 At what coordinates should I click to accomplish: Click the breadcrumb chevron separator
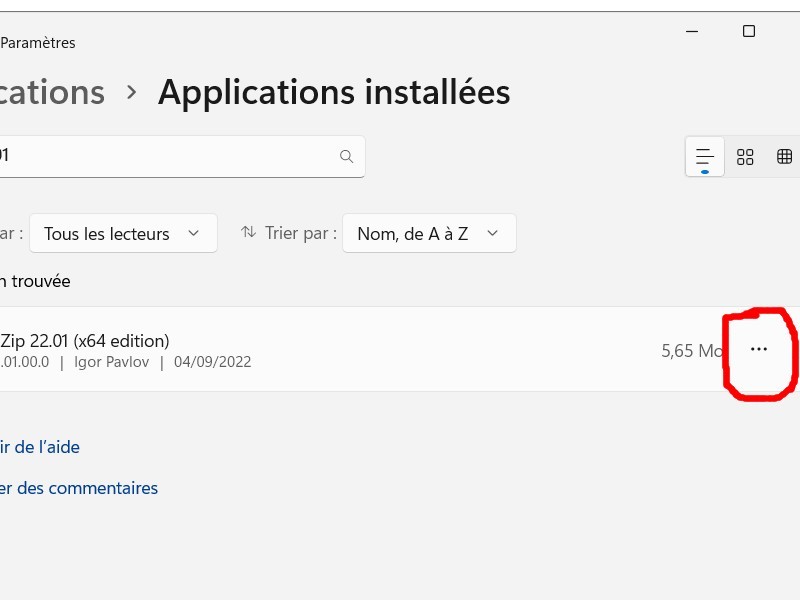click(132, 93)
